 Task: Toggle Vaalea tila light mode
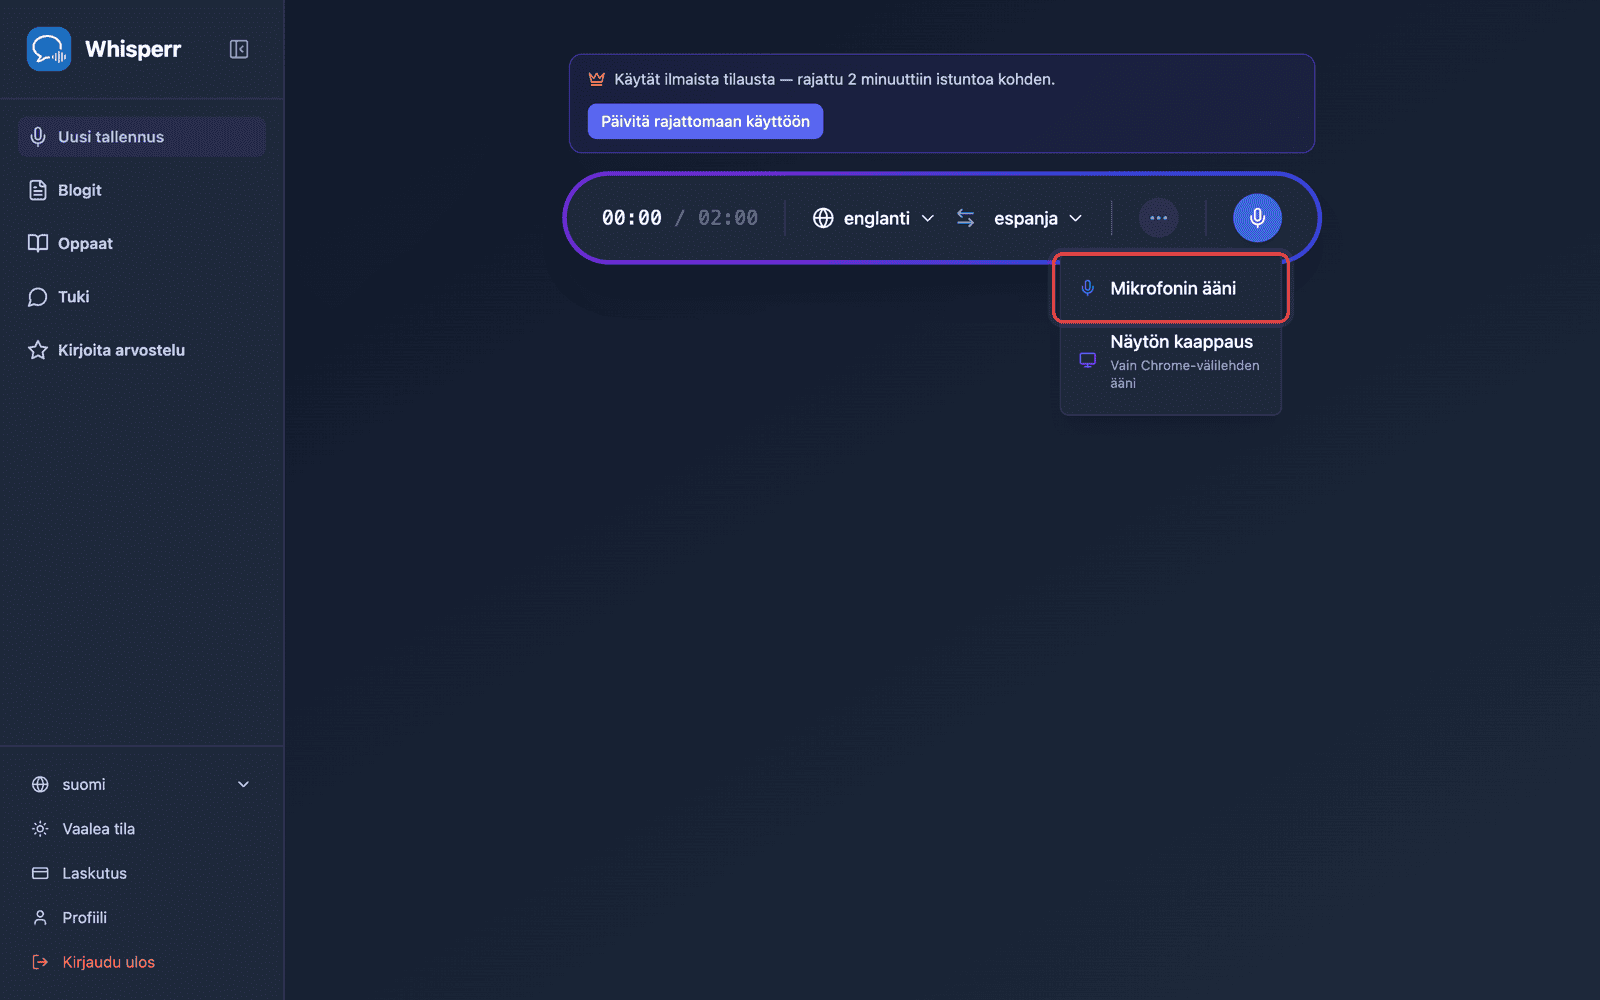(141, 829)
